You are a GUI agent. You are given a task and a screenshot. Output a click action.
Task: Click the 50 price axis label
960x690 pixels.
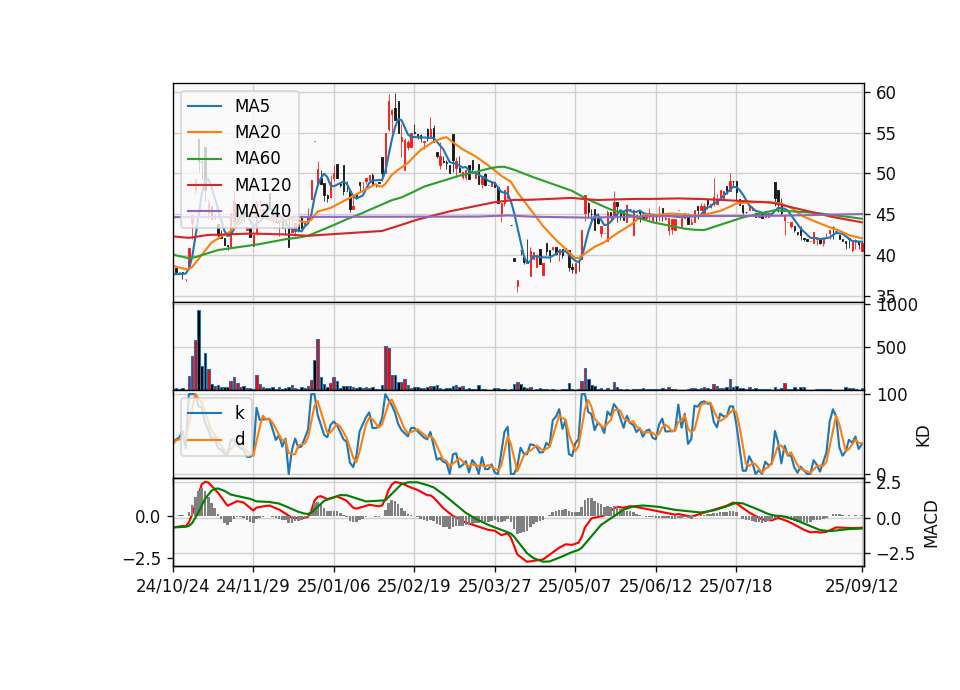coord(886,174)
